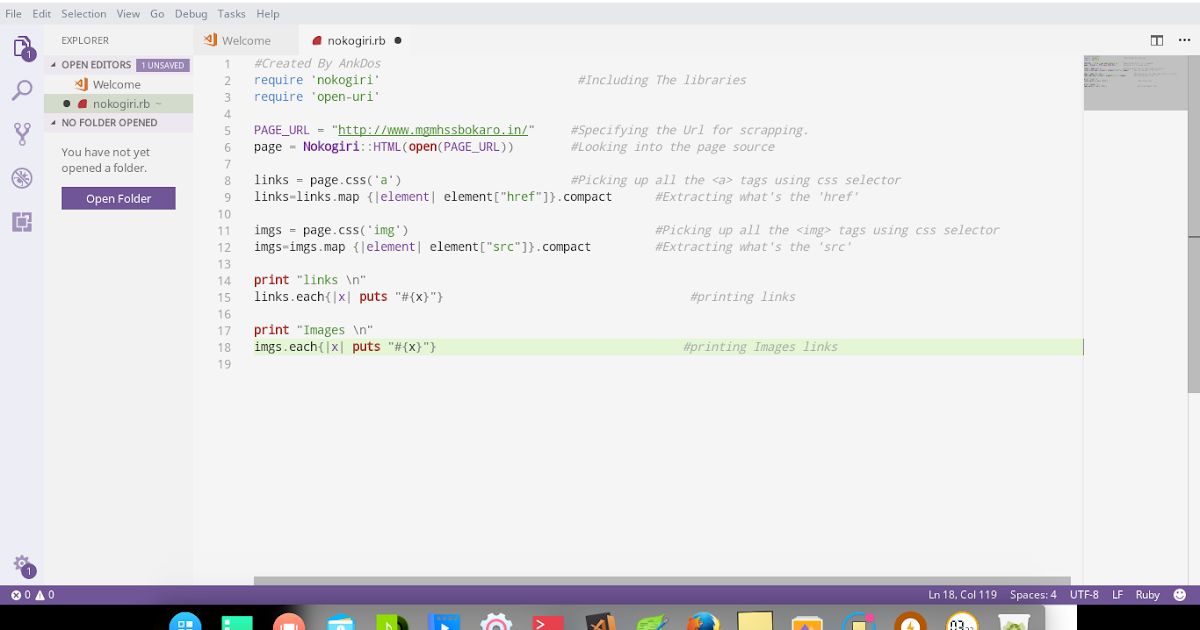
Task: Open the Manage settings gear at bottom left
Action: pyautogui.click(x=21, y=565)
